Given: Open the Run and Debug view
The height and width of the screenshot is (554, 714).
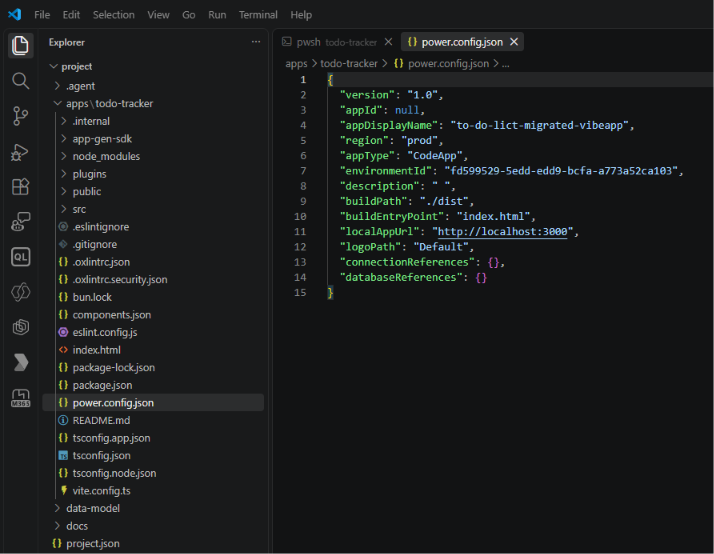Looking at the screenshot, I should 20,152.
